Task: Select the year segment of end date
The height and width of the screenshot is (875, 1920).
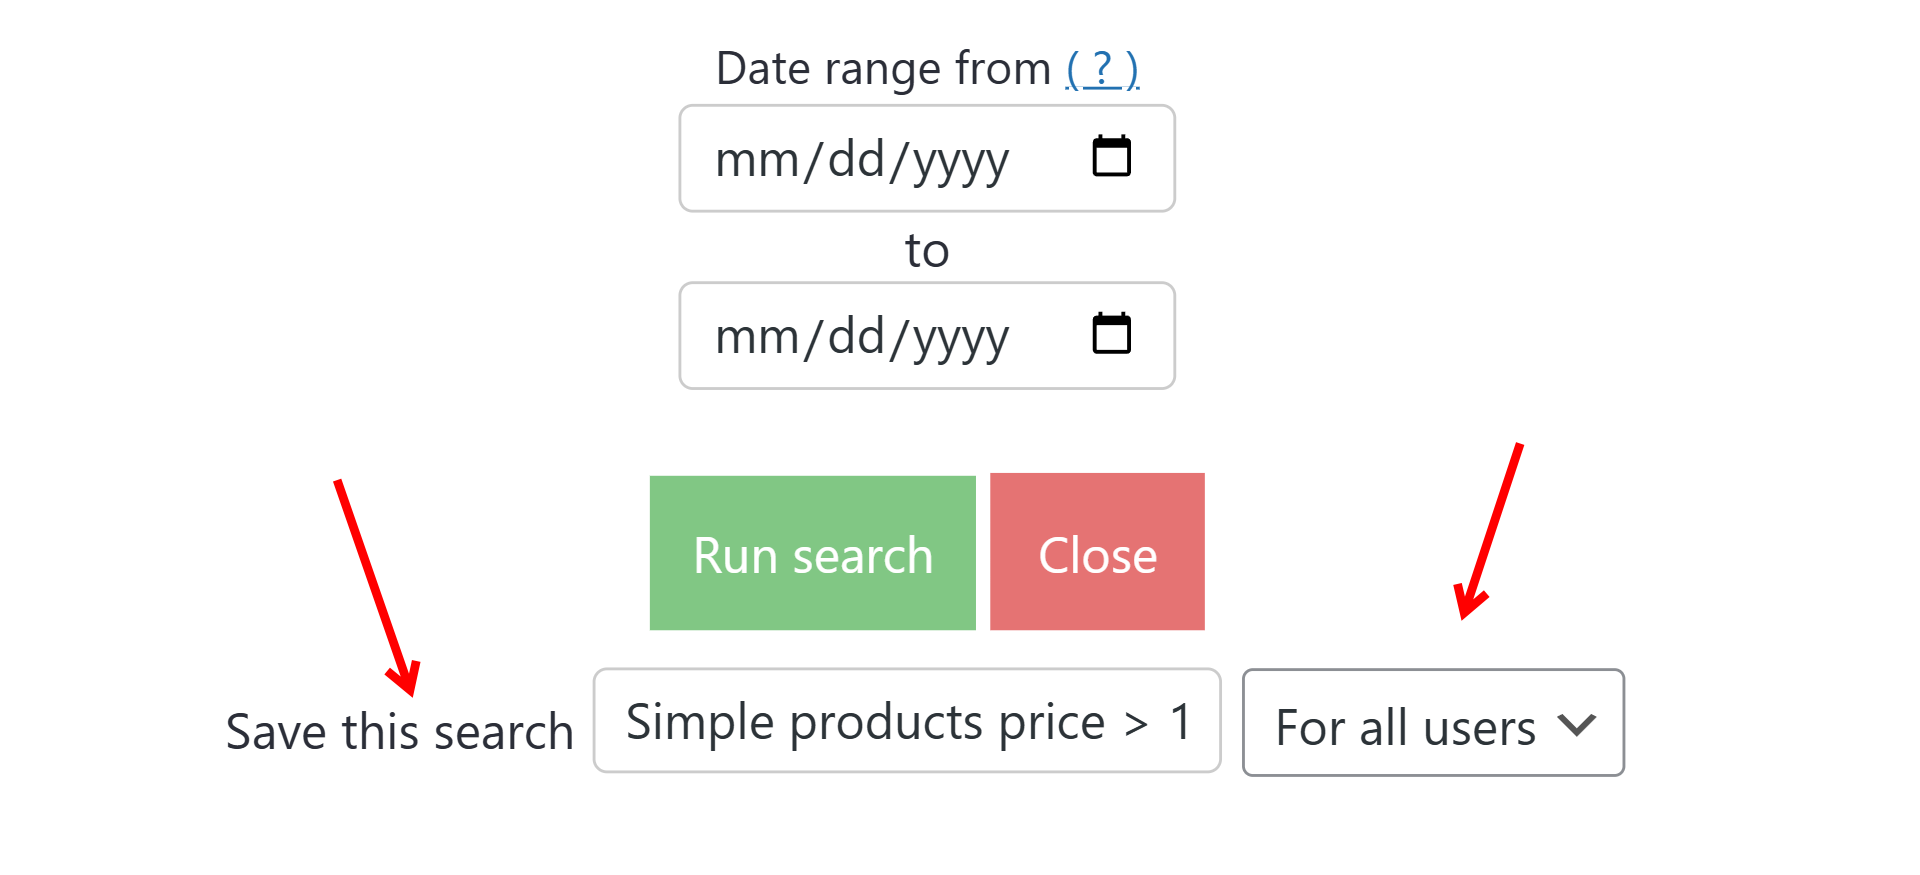Action: pos(961,337)
